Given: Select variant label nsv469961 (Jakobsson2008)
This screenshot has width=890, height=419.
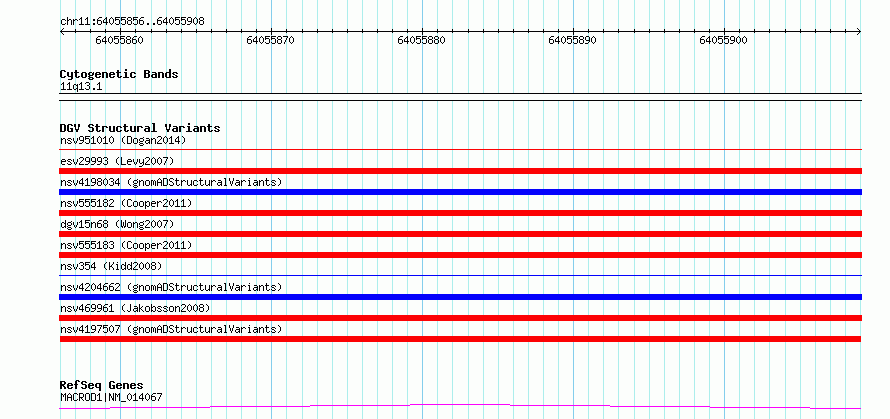Looking at the screenshot, I should tap(135, 308).
